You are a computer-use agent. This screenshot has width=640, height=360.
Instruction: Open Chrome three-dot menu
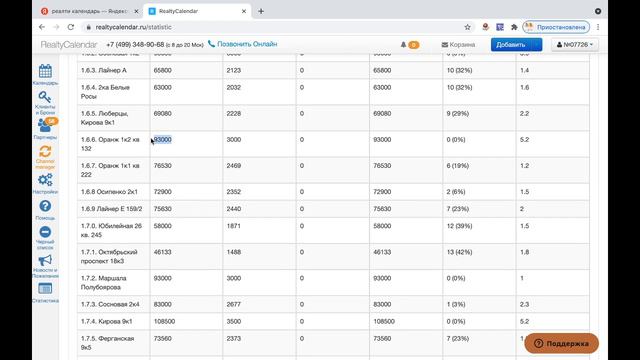pos(598,27)
